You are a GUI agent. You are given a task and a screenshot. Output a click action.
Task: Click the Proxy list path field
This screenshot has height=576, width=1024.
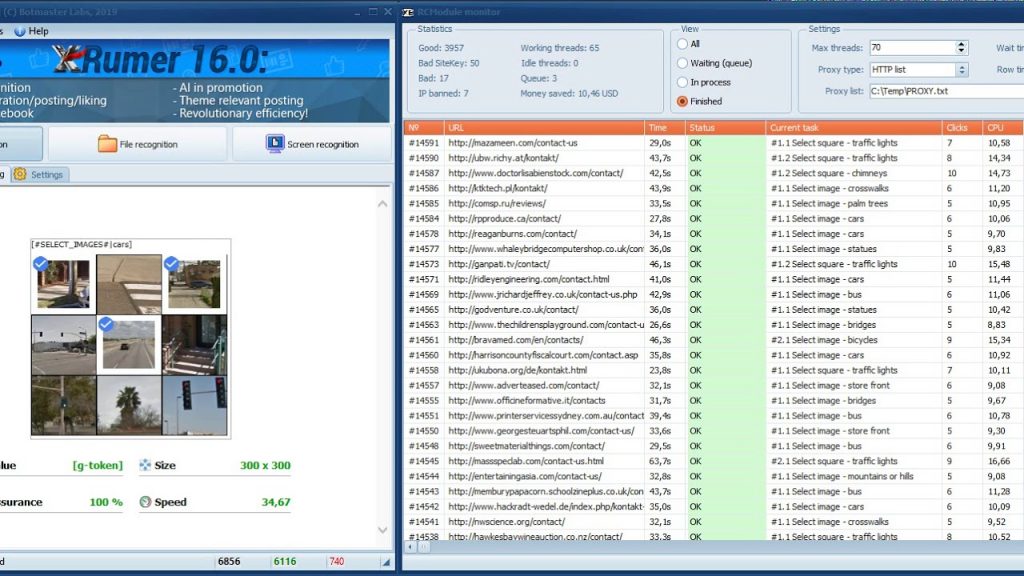pyautogui.click(x=946, y=91)
